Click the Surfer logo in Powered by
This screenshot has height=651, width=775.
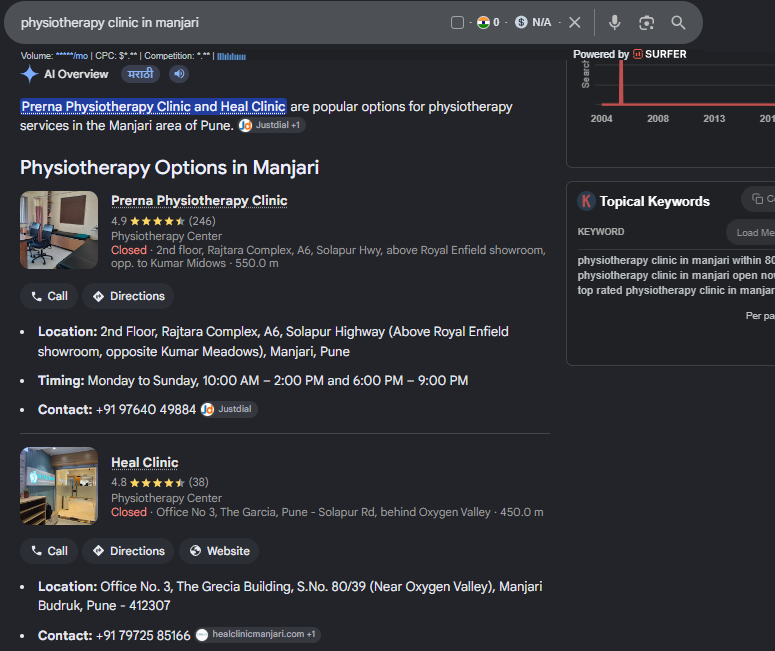[x=659, y=54]
